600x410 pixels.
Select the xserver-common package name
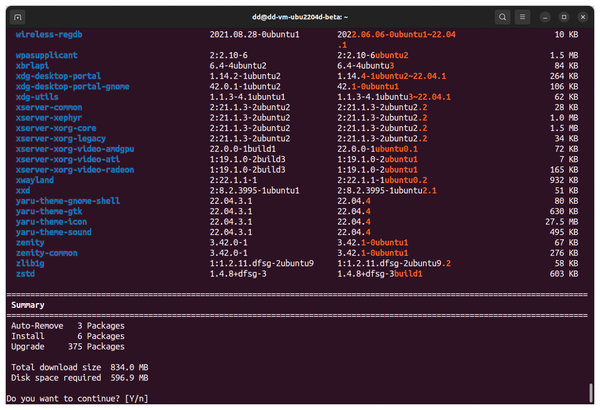tap(49, 107)
